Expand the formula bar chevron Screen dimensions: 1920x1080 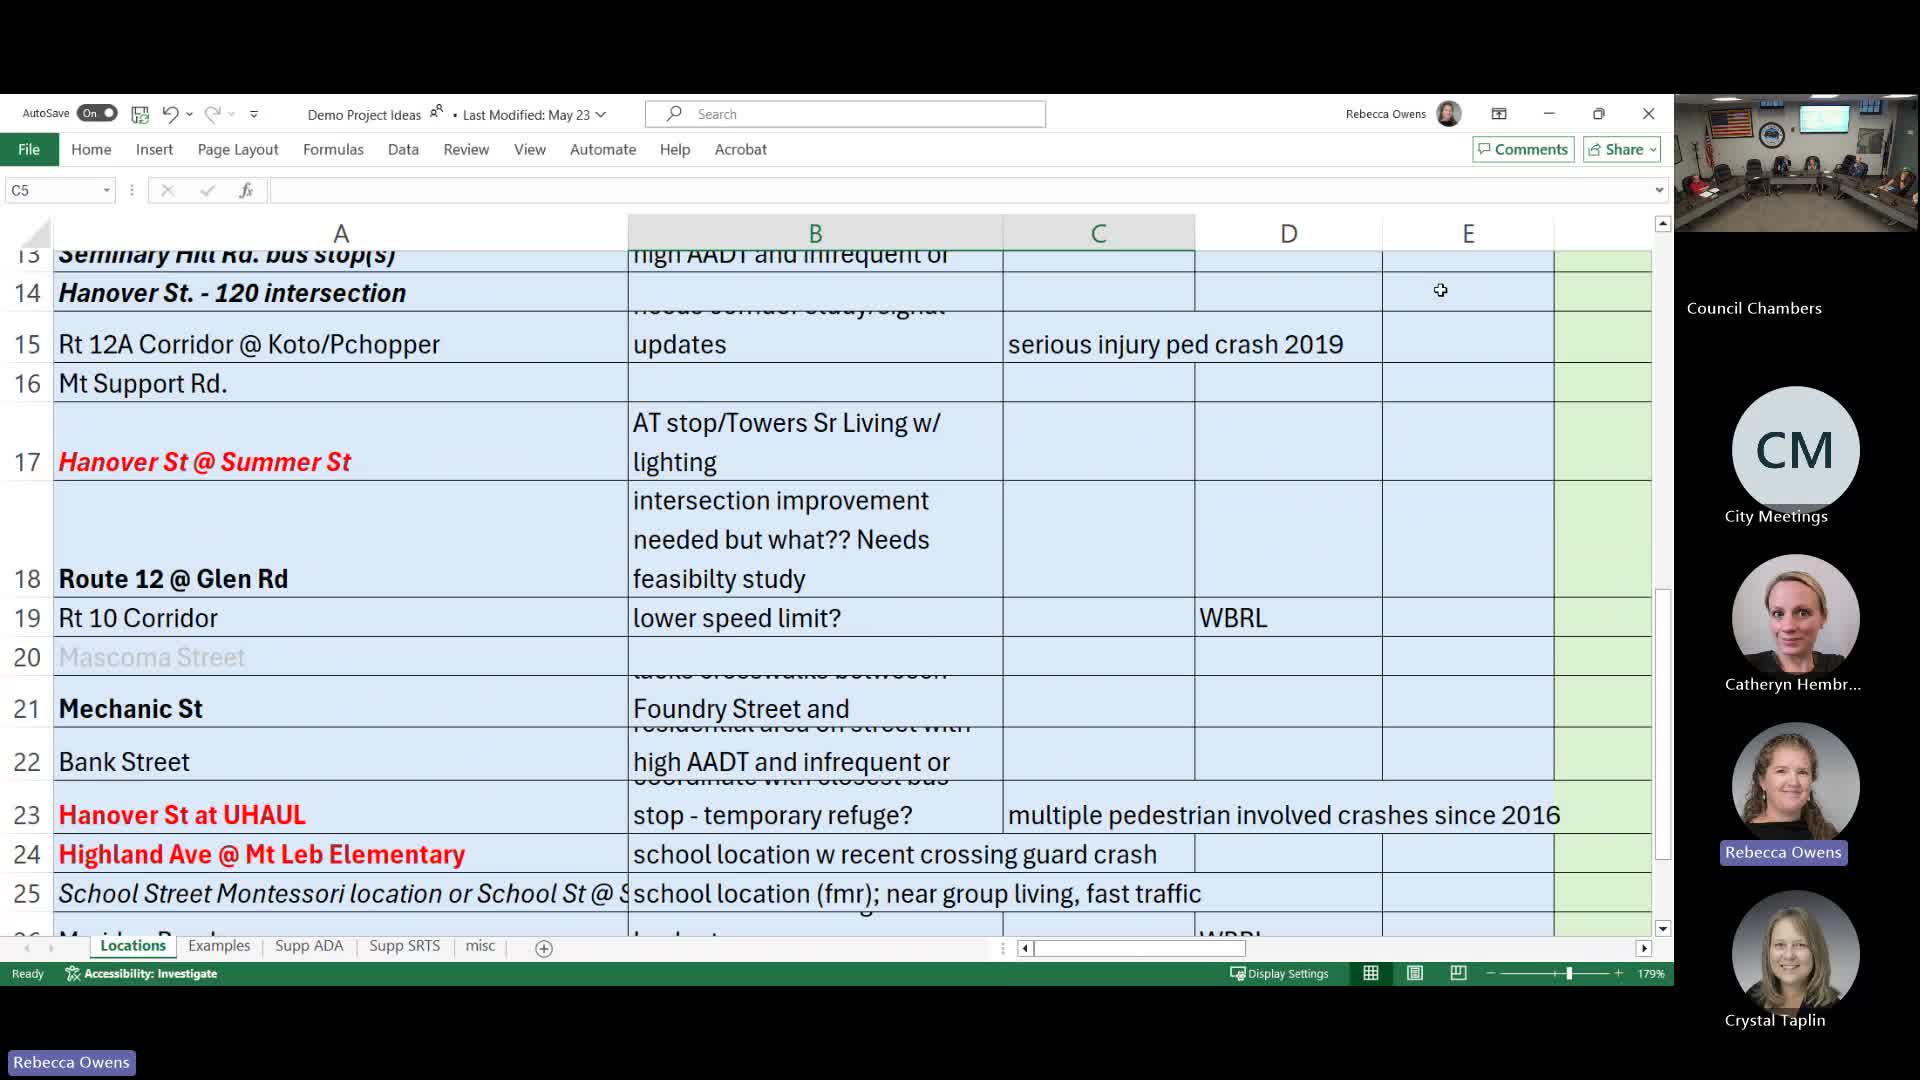tap(1659, 190)
